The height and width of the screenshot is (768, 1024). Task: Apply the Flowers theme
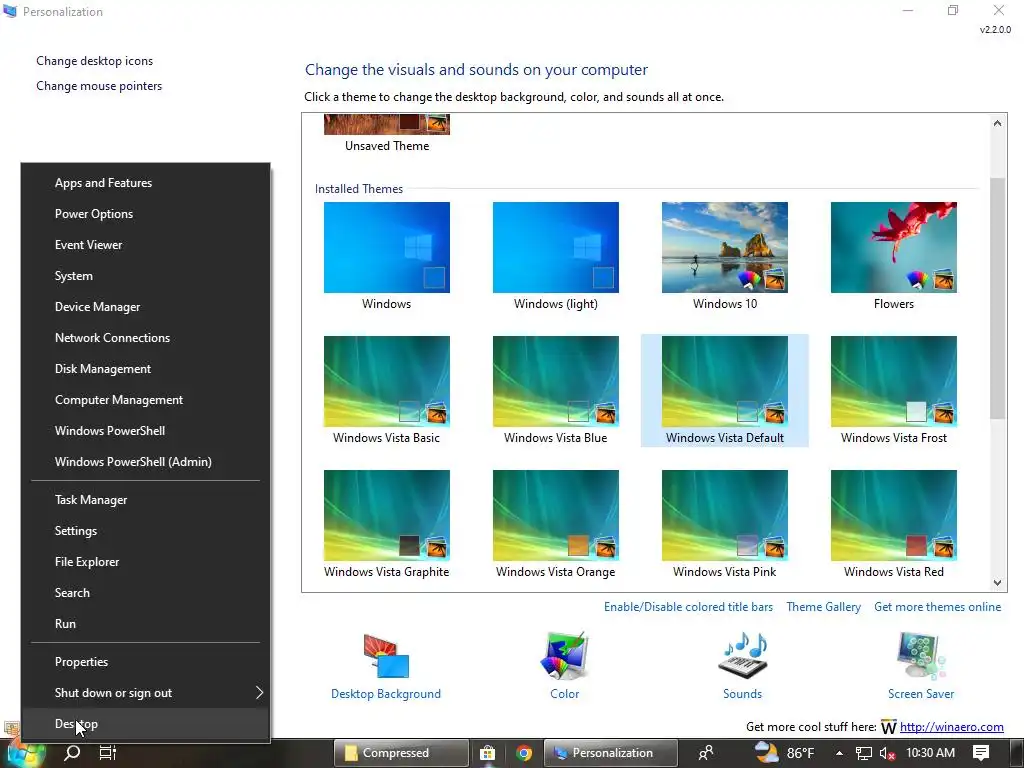(x=894, y=247)
